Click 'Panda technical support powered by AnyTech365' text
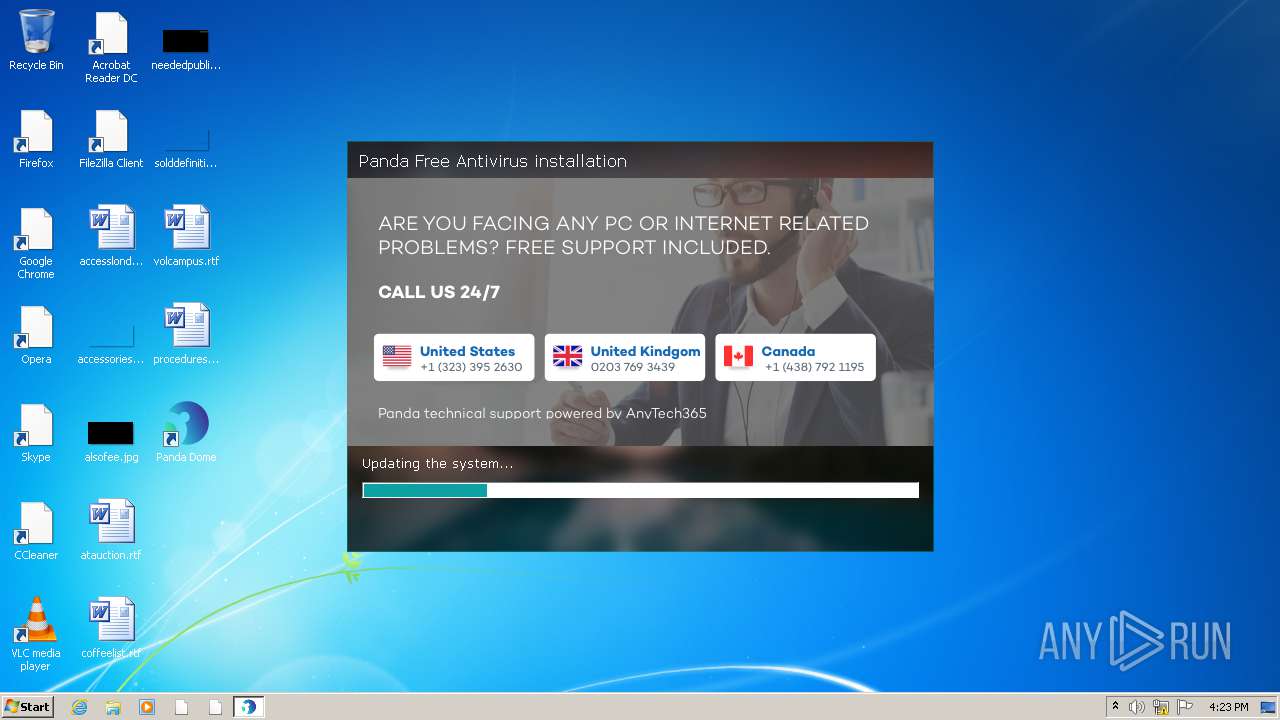Image resolution: width=1280 pixels, height=720 pixels. pyautogui.click(x=542, y=413)
